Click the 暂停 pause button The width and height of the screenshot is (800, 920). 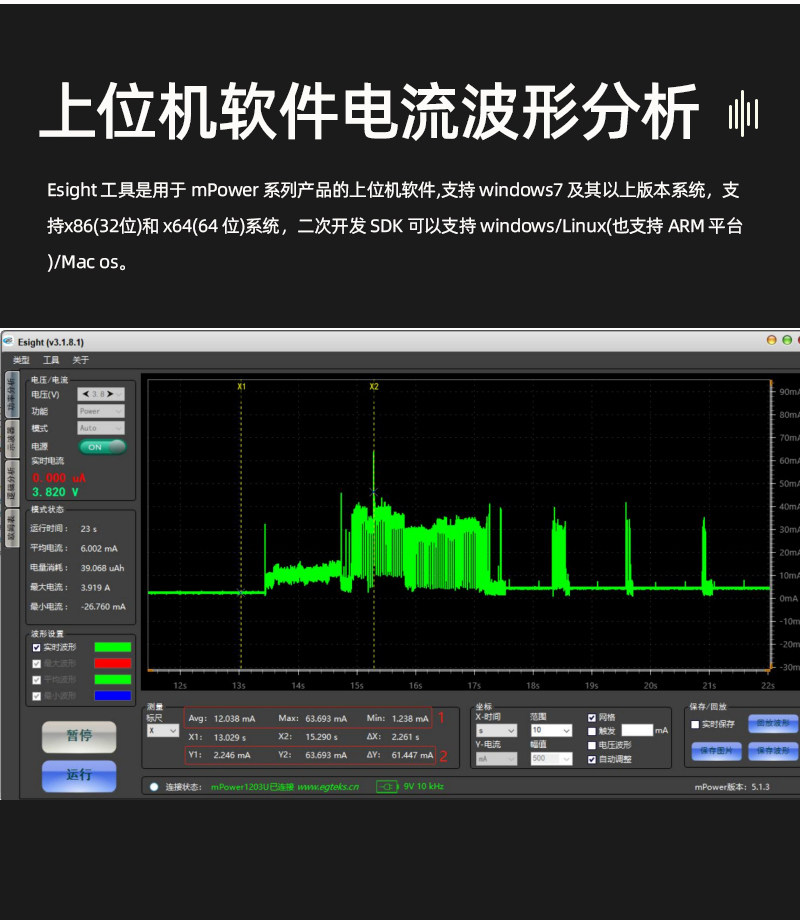pyautogui.click(x=79, y=736)
